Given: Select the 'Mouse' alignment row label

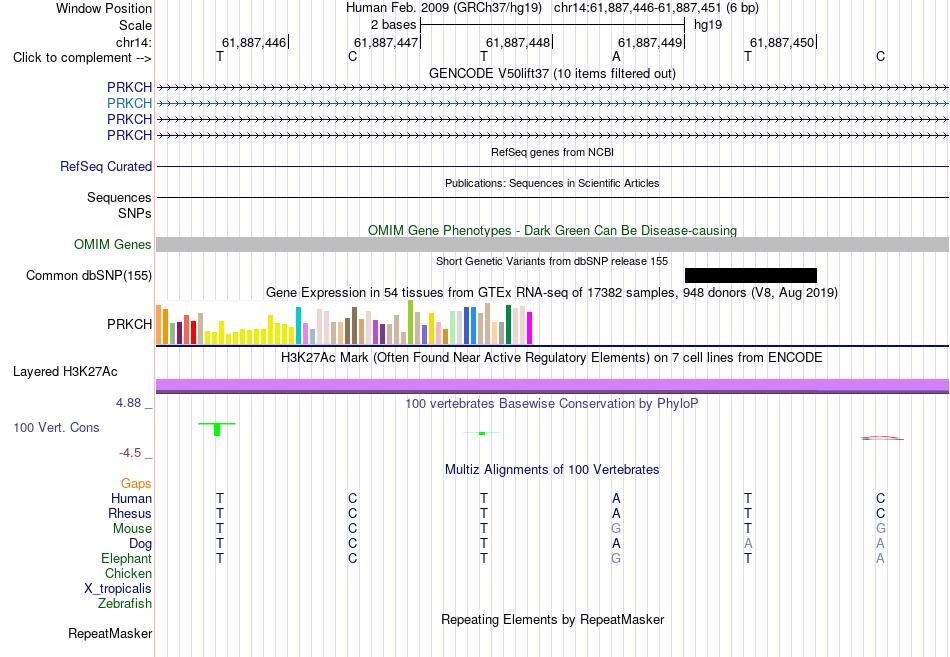Looking at the screenshot, I should point(132,529).
